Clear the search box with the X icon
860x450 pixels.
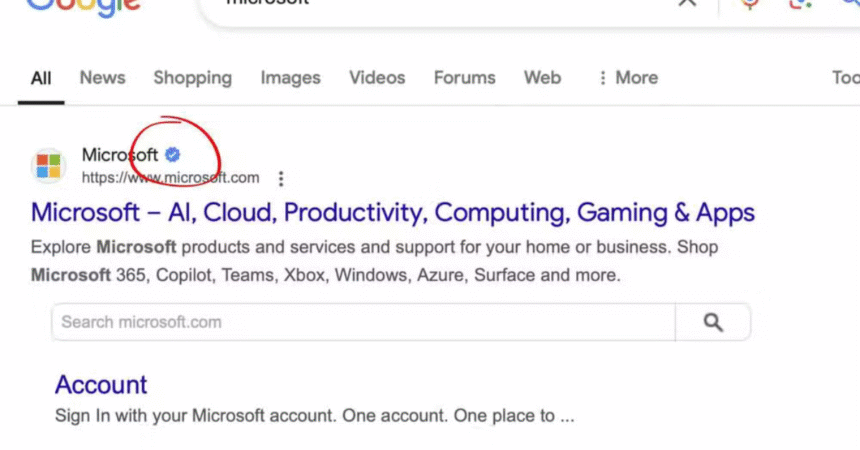point(687,3)
